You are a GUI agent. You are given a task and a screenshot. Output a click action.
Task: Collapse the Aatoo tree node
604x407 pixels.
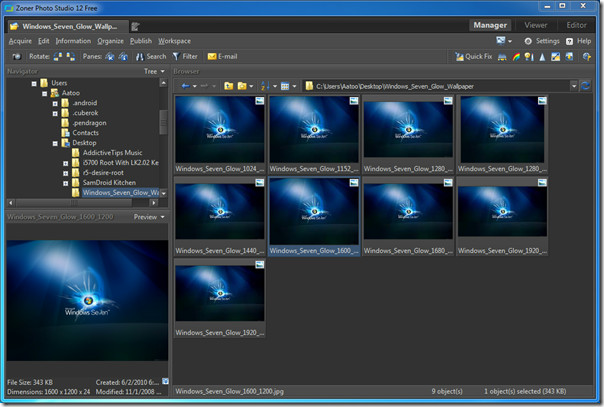pos(45,93)
